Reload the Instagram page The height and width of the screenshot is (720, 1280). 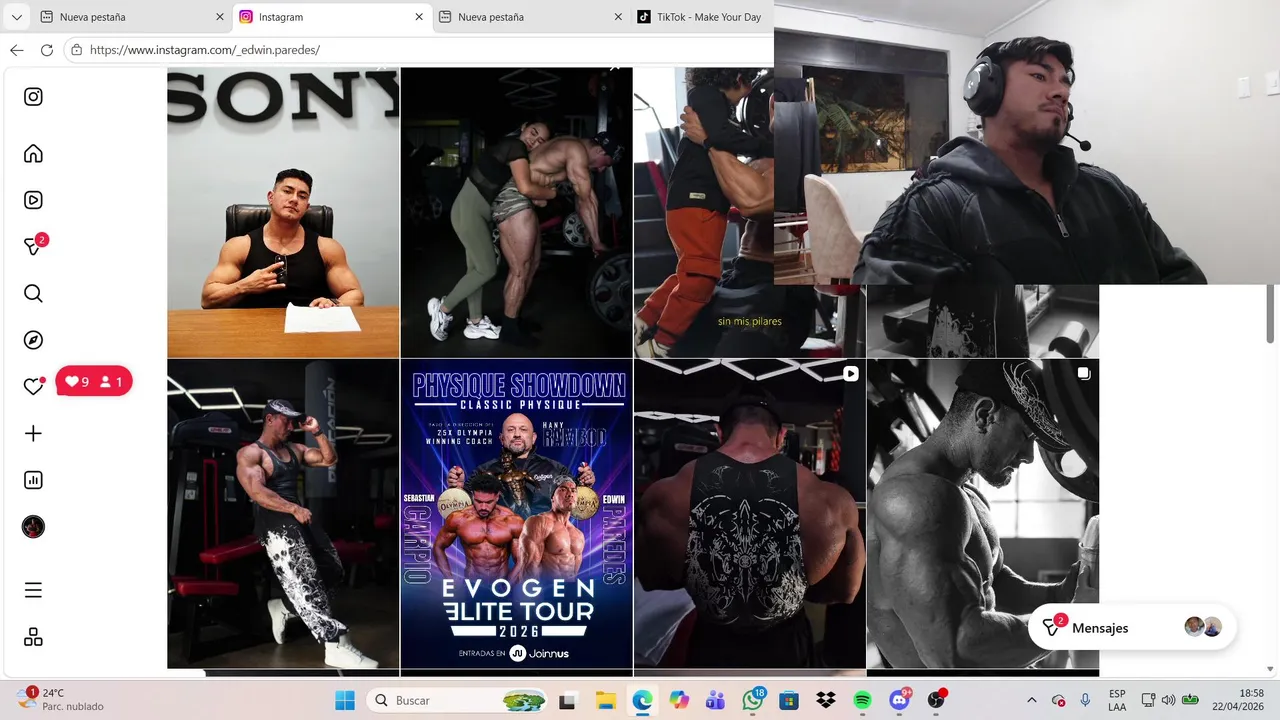[47, 50]
